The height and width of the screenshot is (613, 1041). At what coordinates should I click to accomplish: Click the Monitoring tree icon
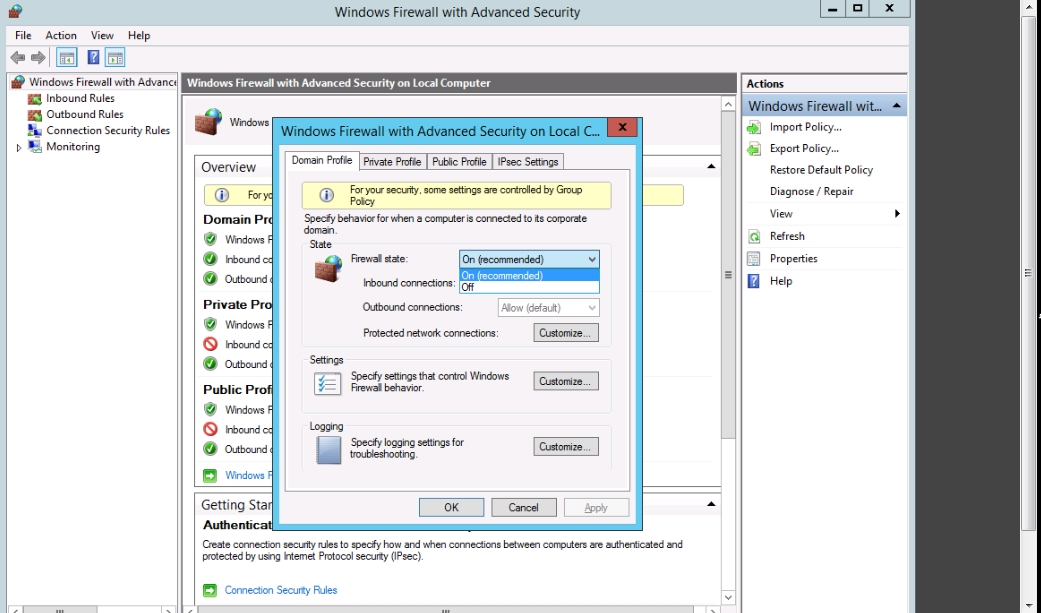(x=35, y=147)
